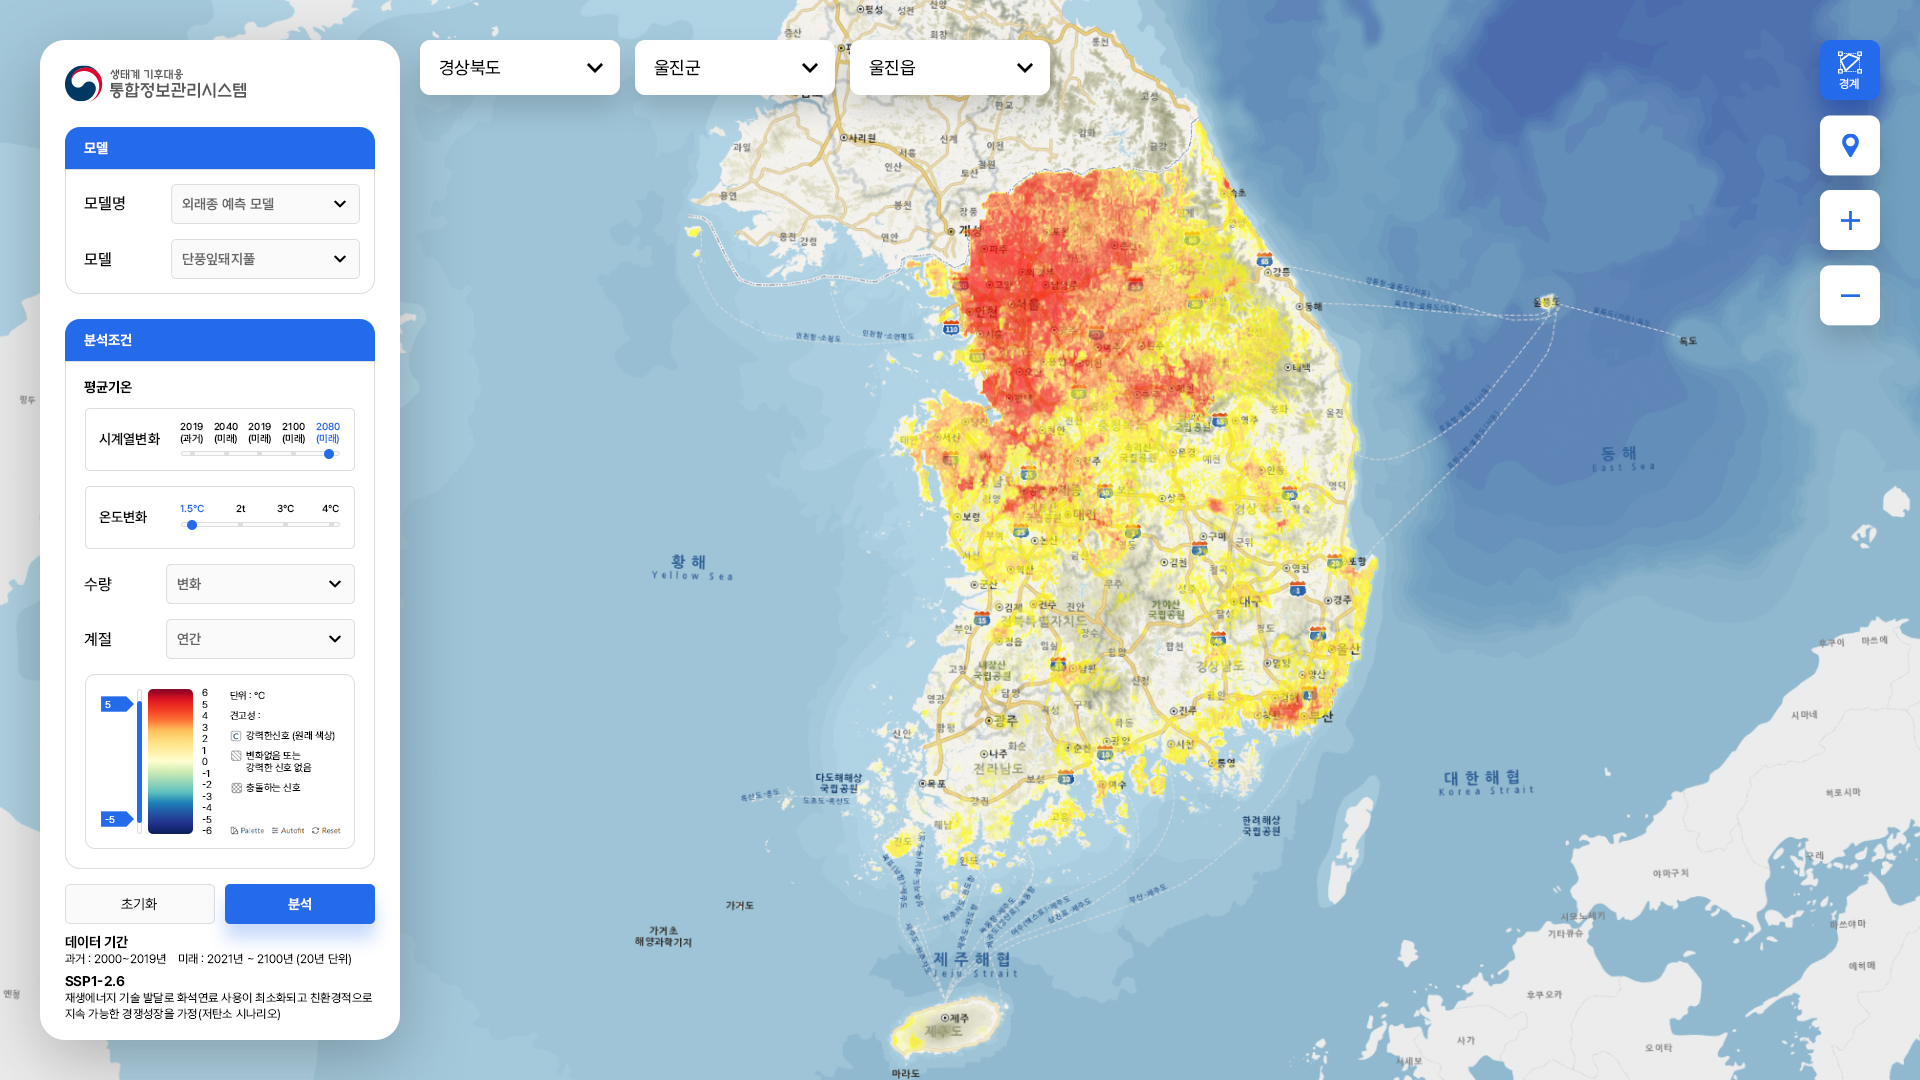Select the 2040 time series point
The width and height of the screenshot is (1920, 1080).
click(x=226, y=453)
